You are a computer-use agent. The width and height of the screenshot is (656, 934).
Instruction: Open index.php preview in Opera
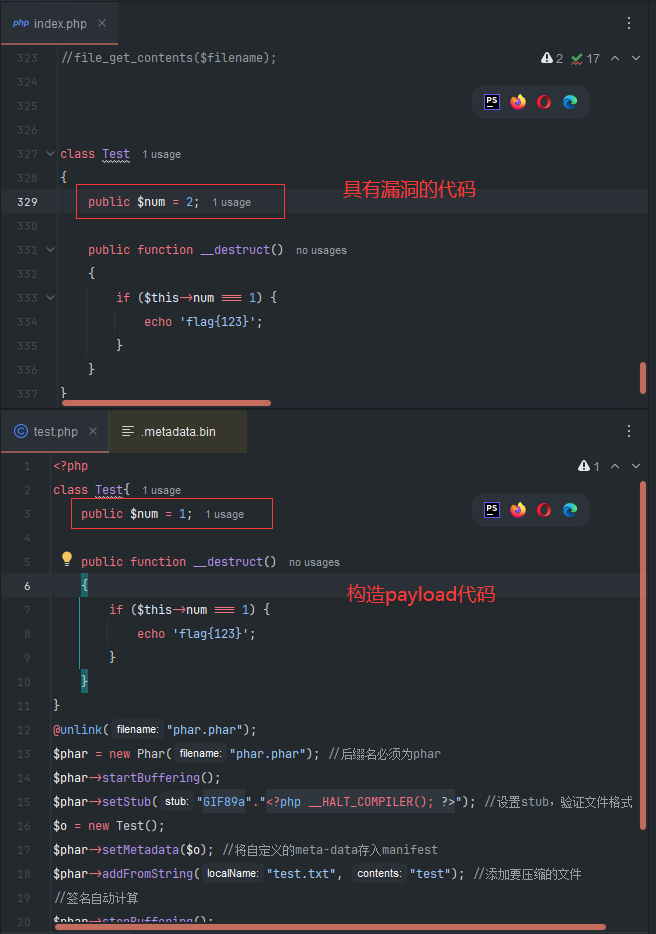point(544,102)
